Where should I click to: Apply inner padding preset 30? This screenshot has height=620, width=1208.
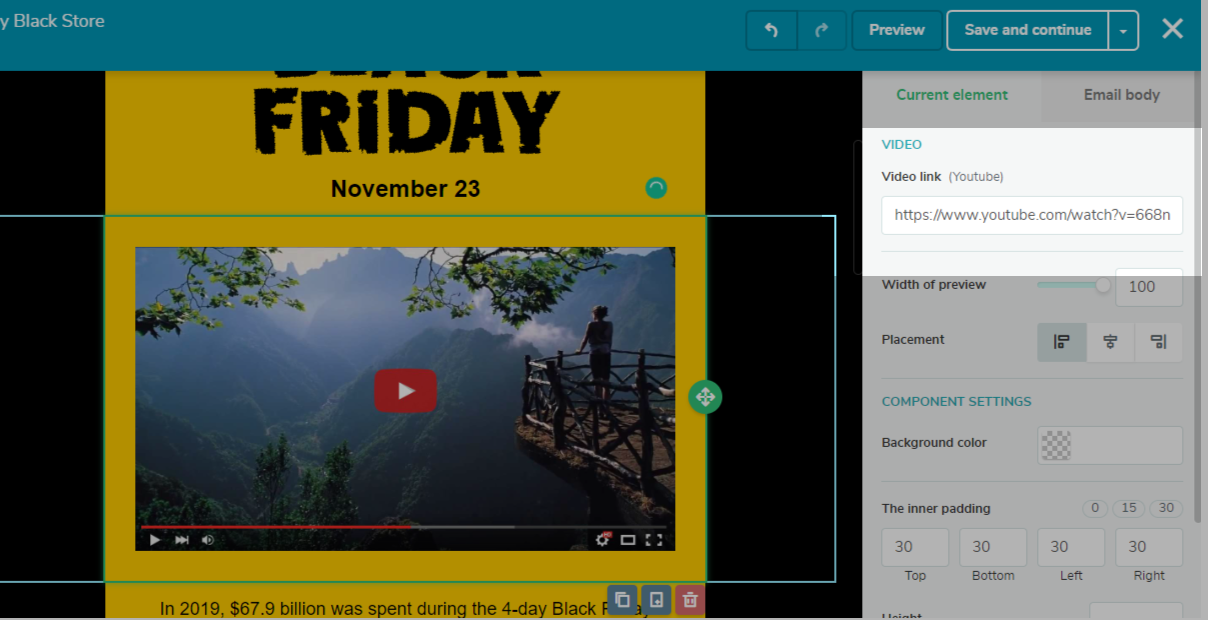point(1166,508)
